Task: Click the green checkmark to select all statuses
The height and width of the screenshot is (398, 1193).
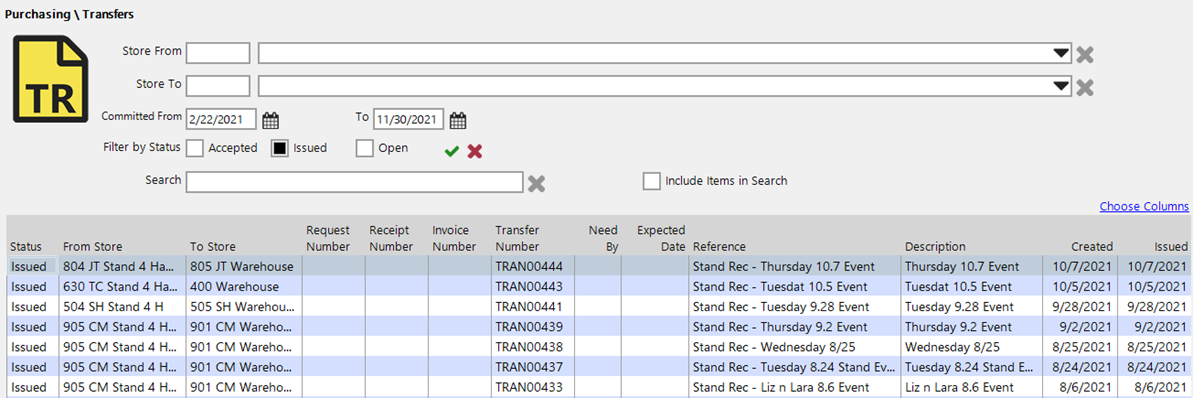Action: 452,151
